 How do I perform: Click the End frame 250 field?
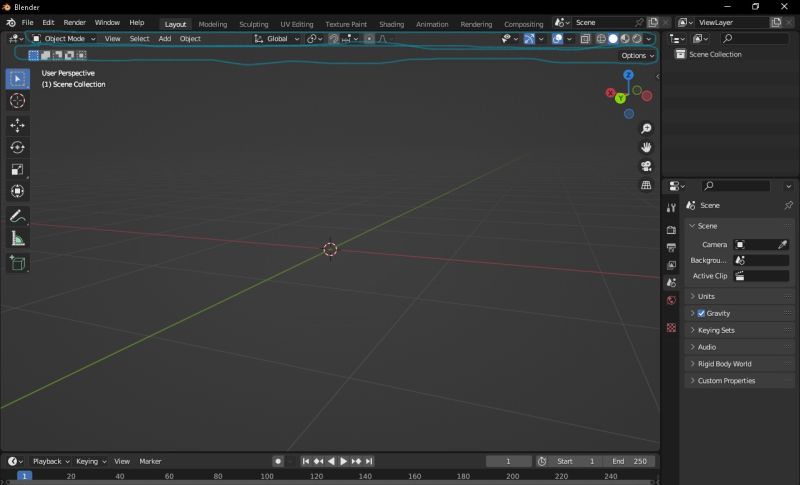click(629, 462)
